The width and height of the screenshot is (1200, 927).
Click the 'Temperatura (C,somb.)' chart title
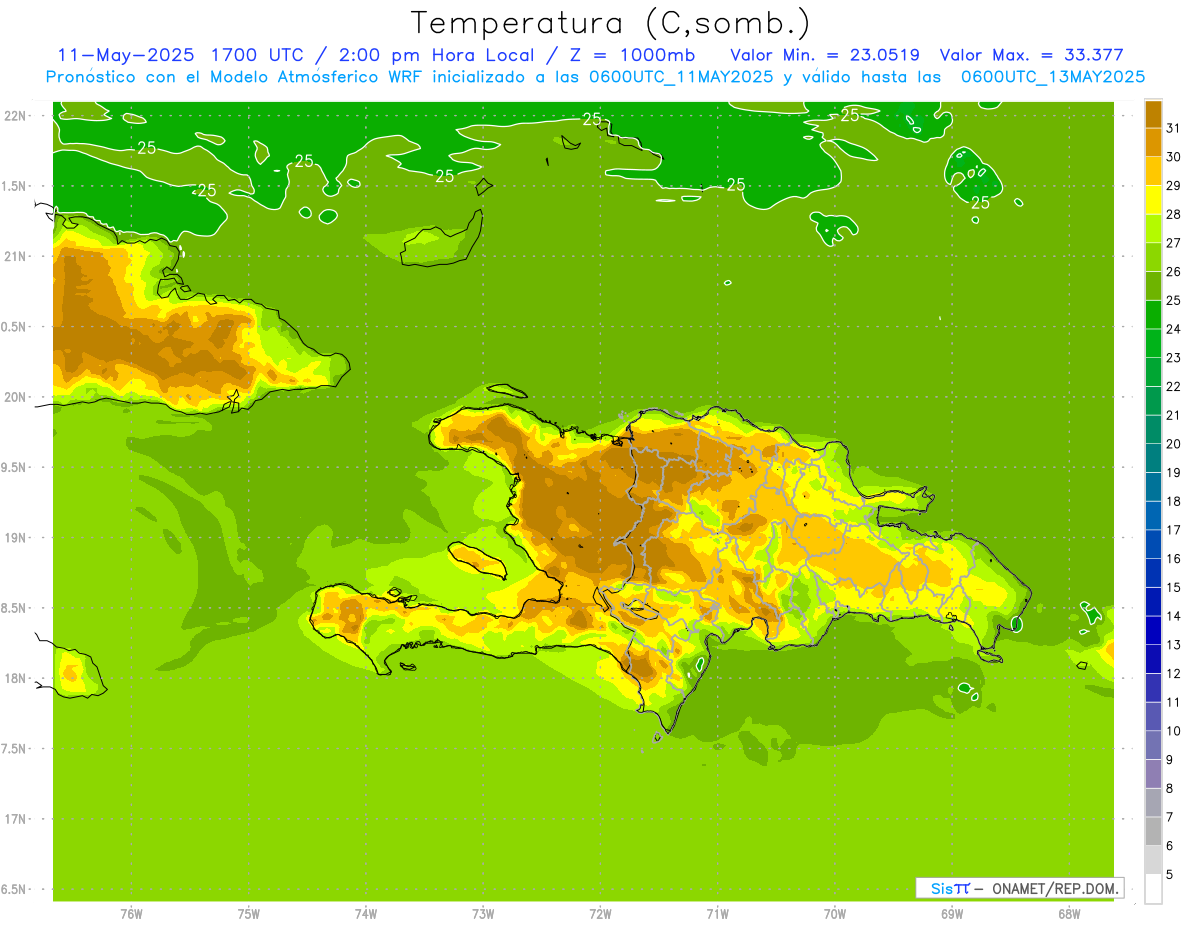[611, 23]
